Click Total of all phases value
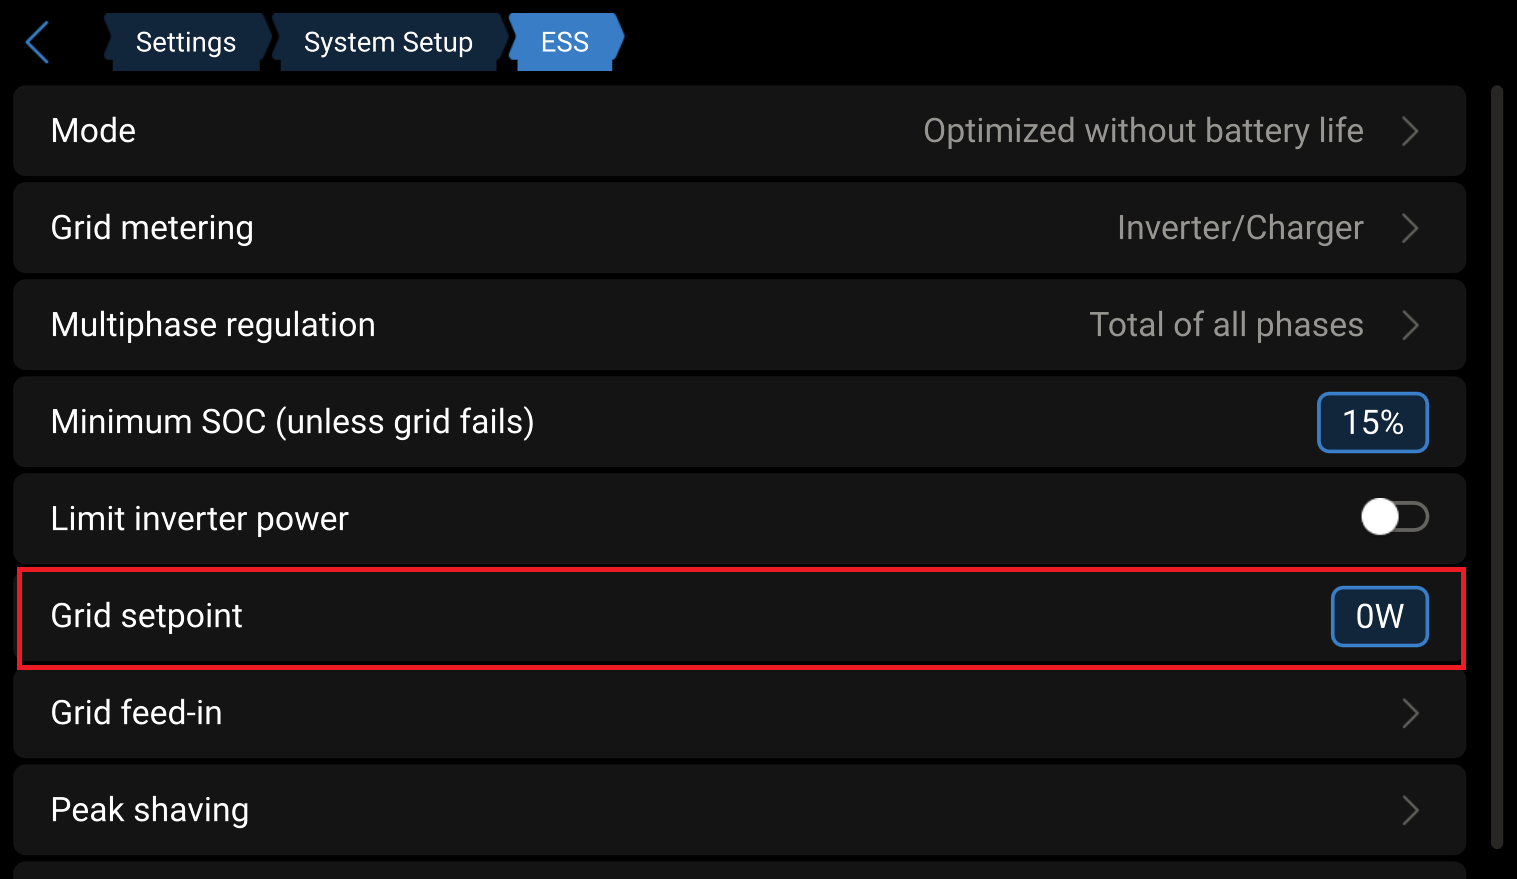The width and height of the screenshot is (1517, 879). [x=1226, y=325]
